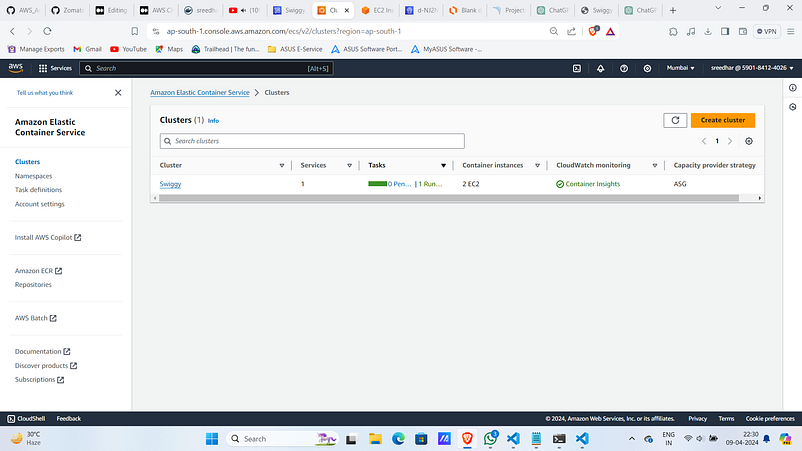802x451 pixels.
Task: Sort by the Services column arrow
Action: coord(349,166)
